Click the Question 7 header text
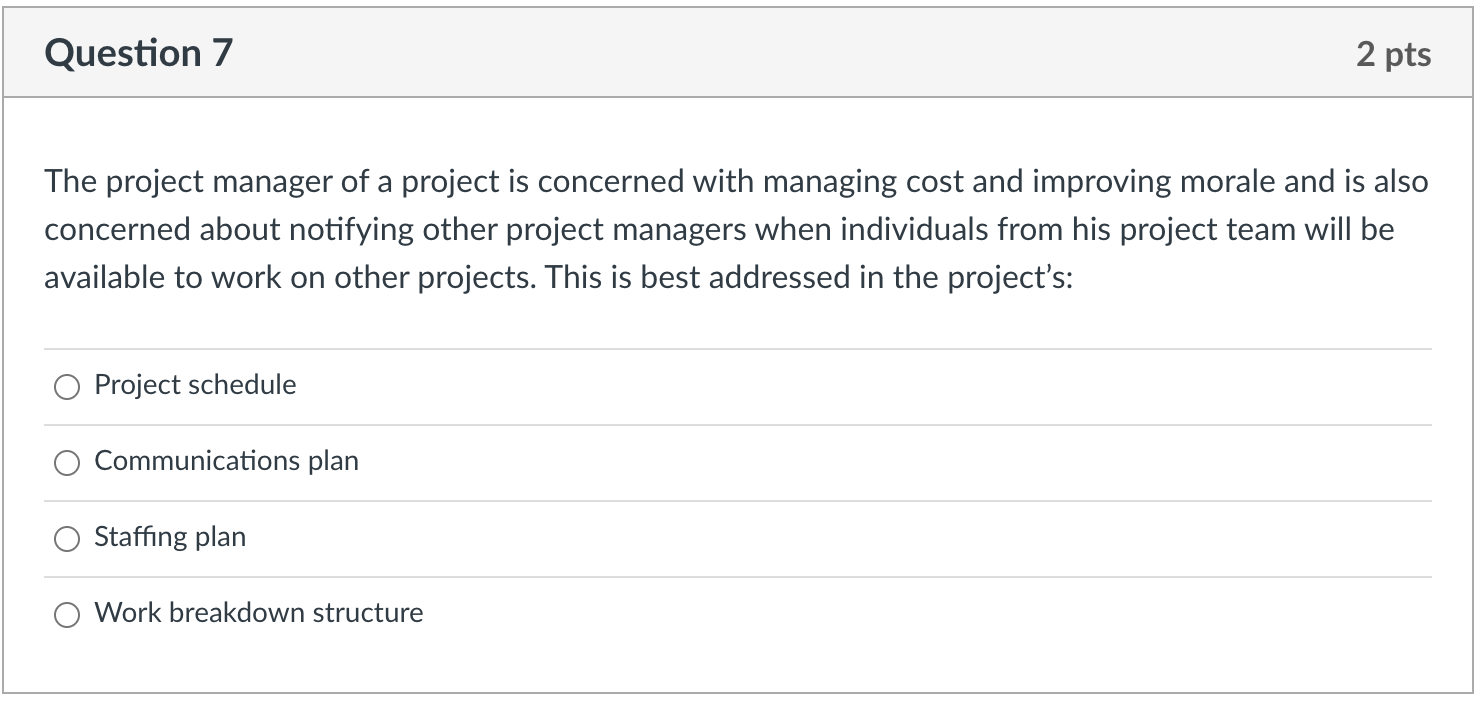This screenshot has width=1484, height=714. point(138,52)
